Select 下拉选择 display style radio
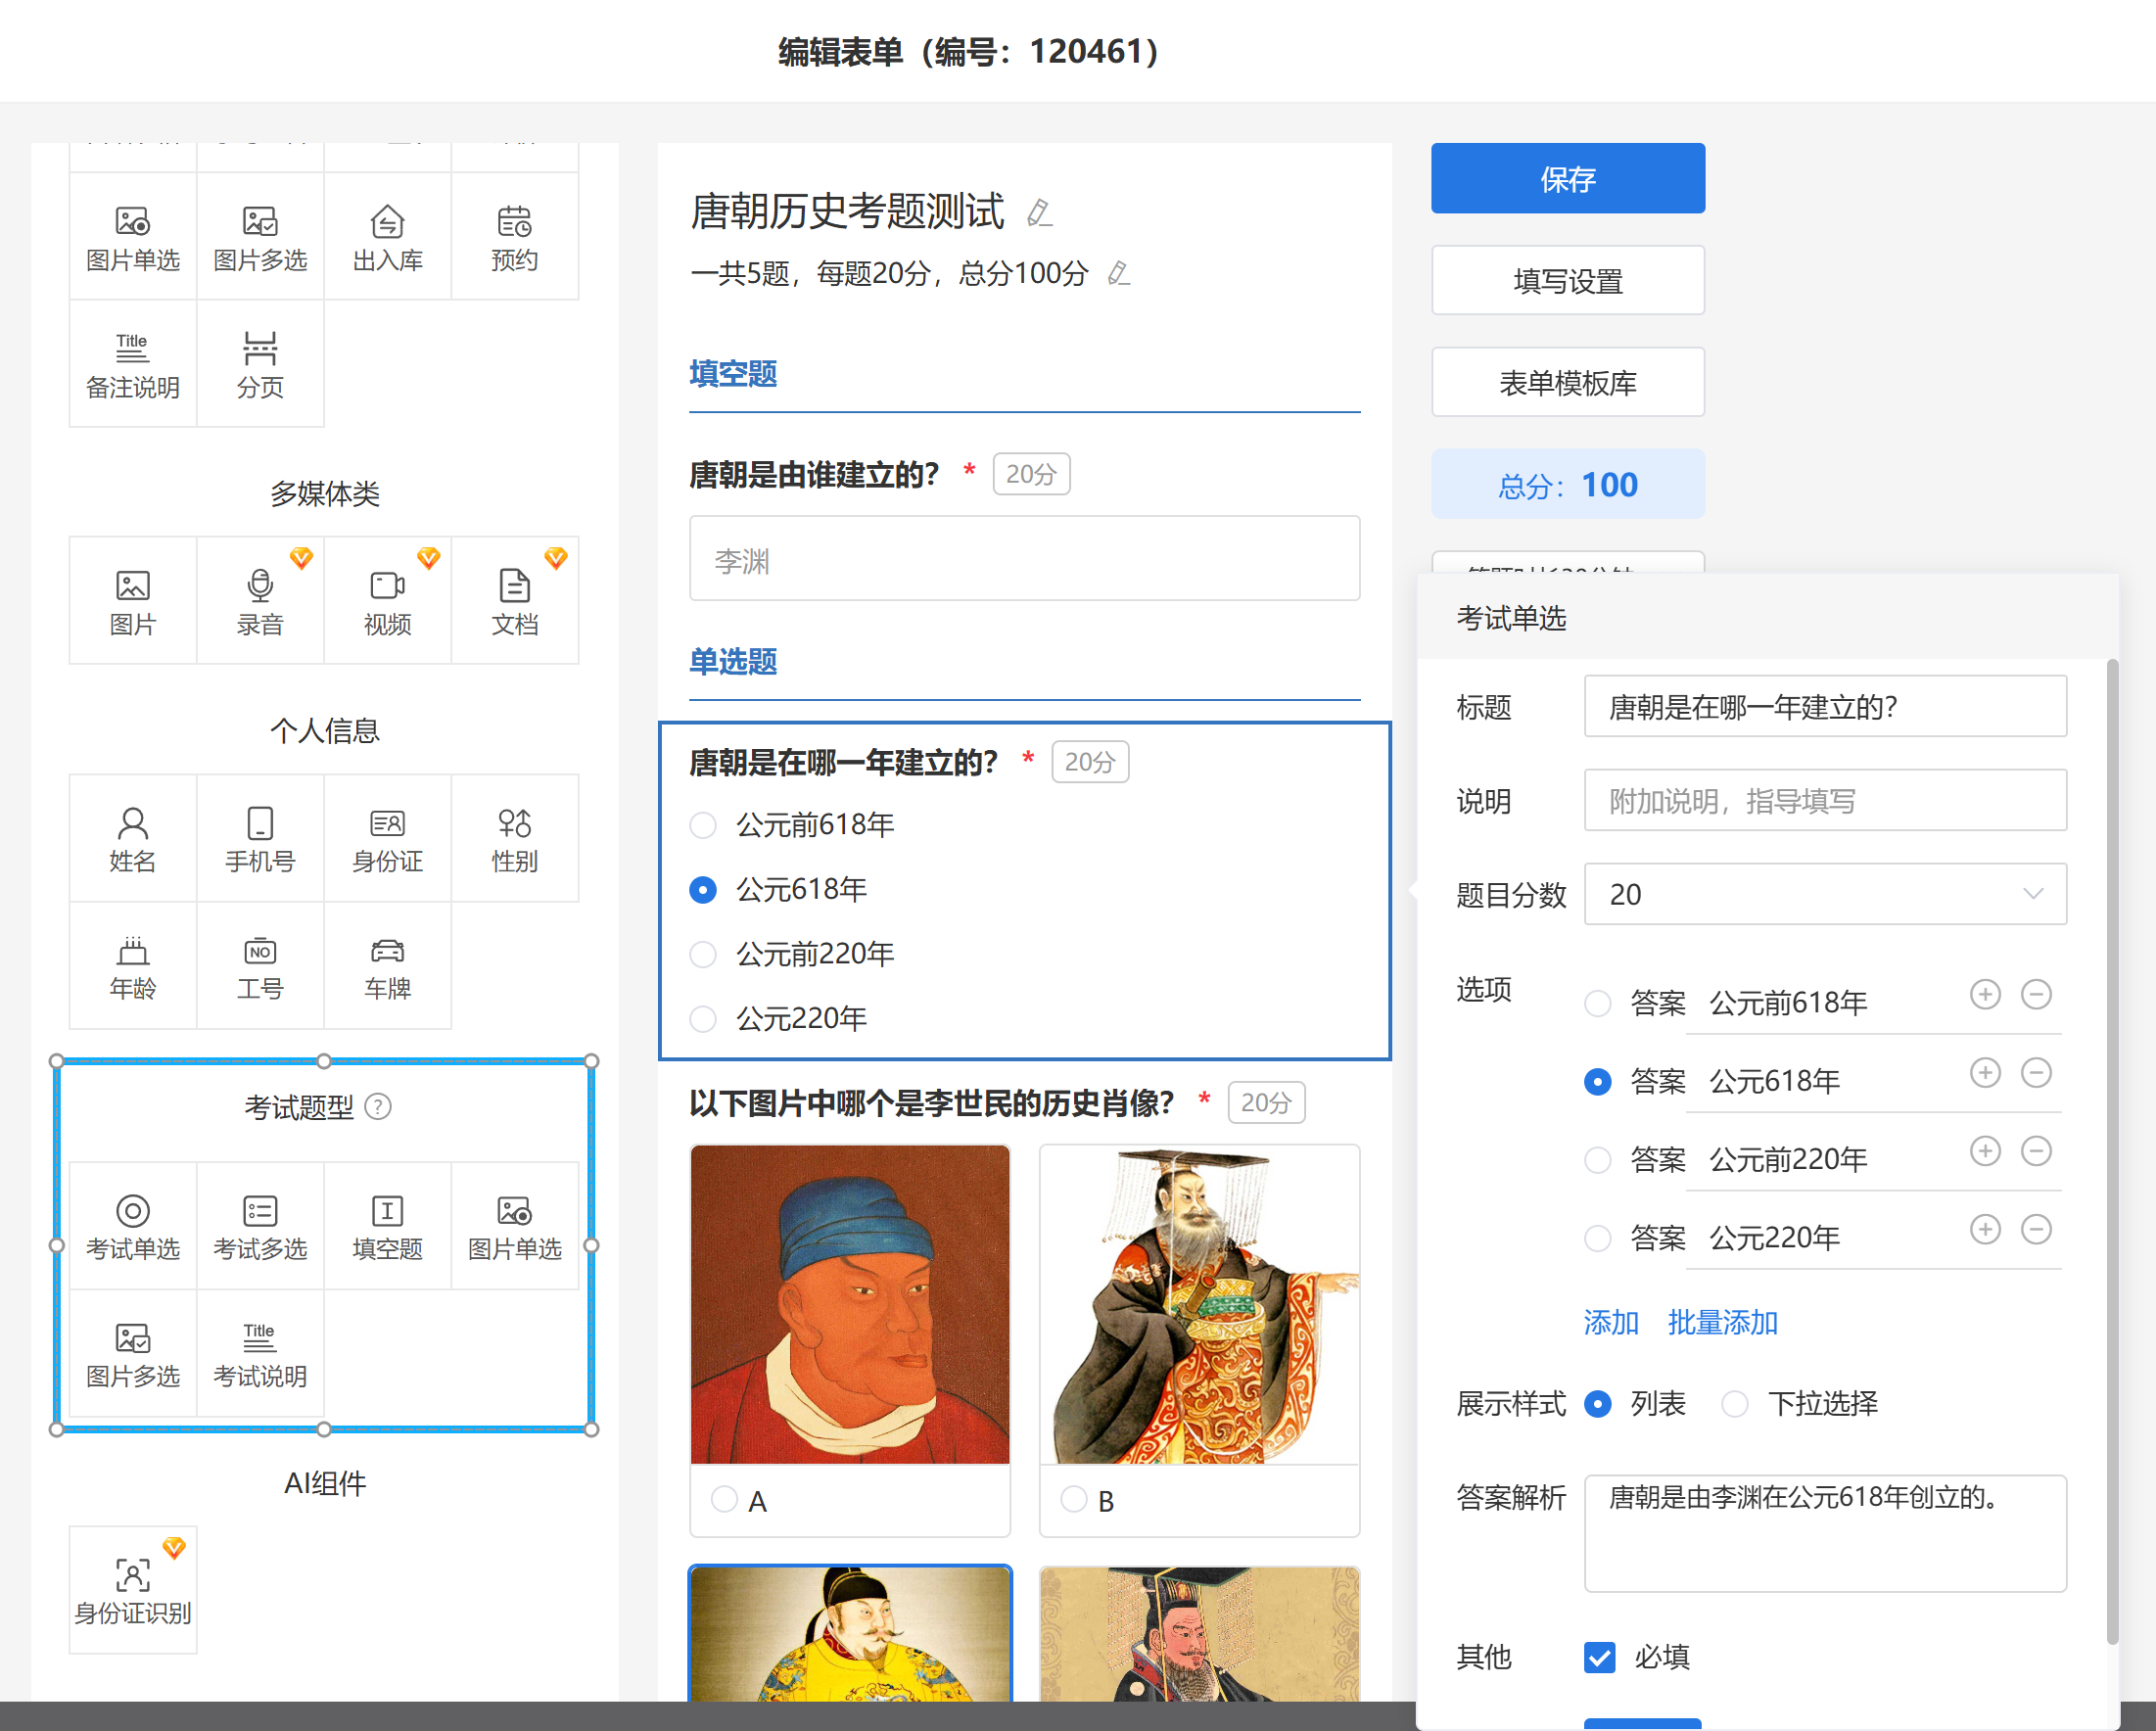The image size is (2156, 1731). (x=1735, y=1403)
